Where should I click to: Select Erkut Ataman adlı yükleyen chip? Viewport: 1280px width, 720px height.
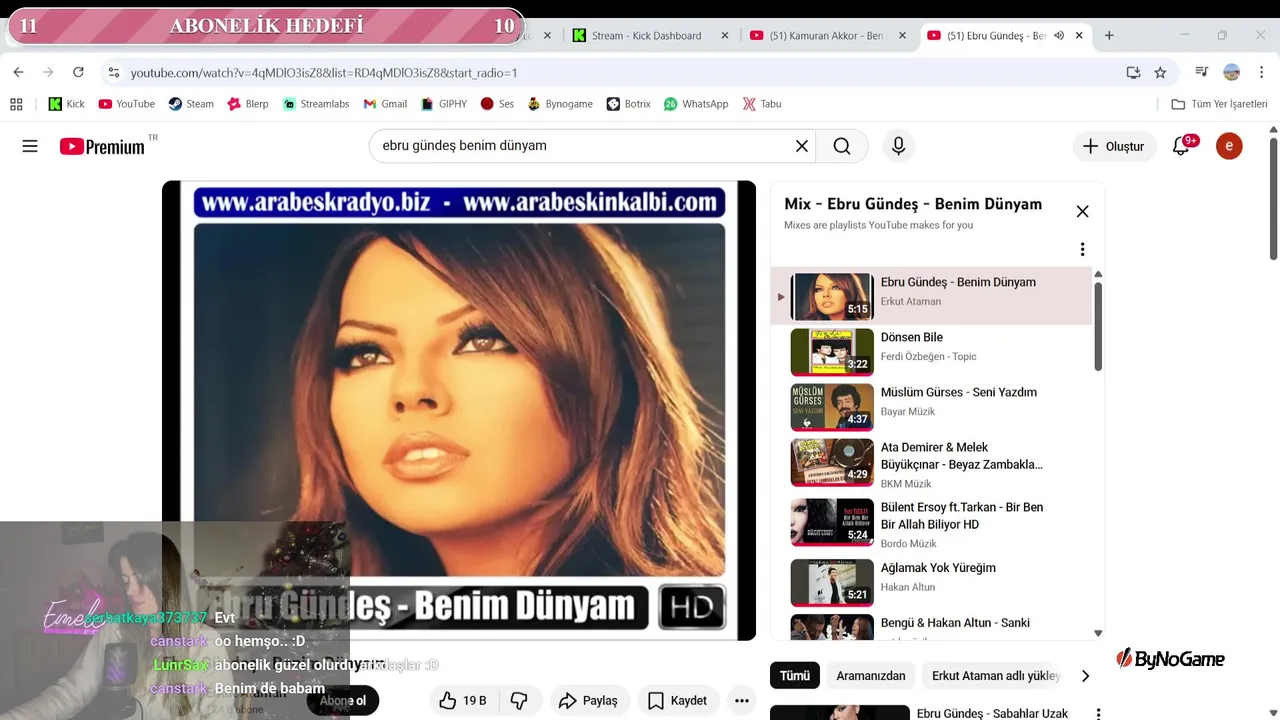[995, 676]
